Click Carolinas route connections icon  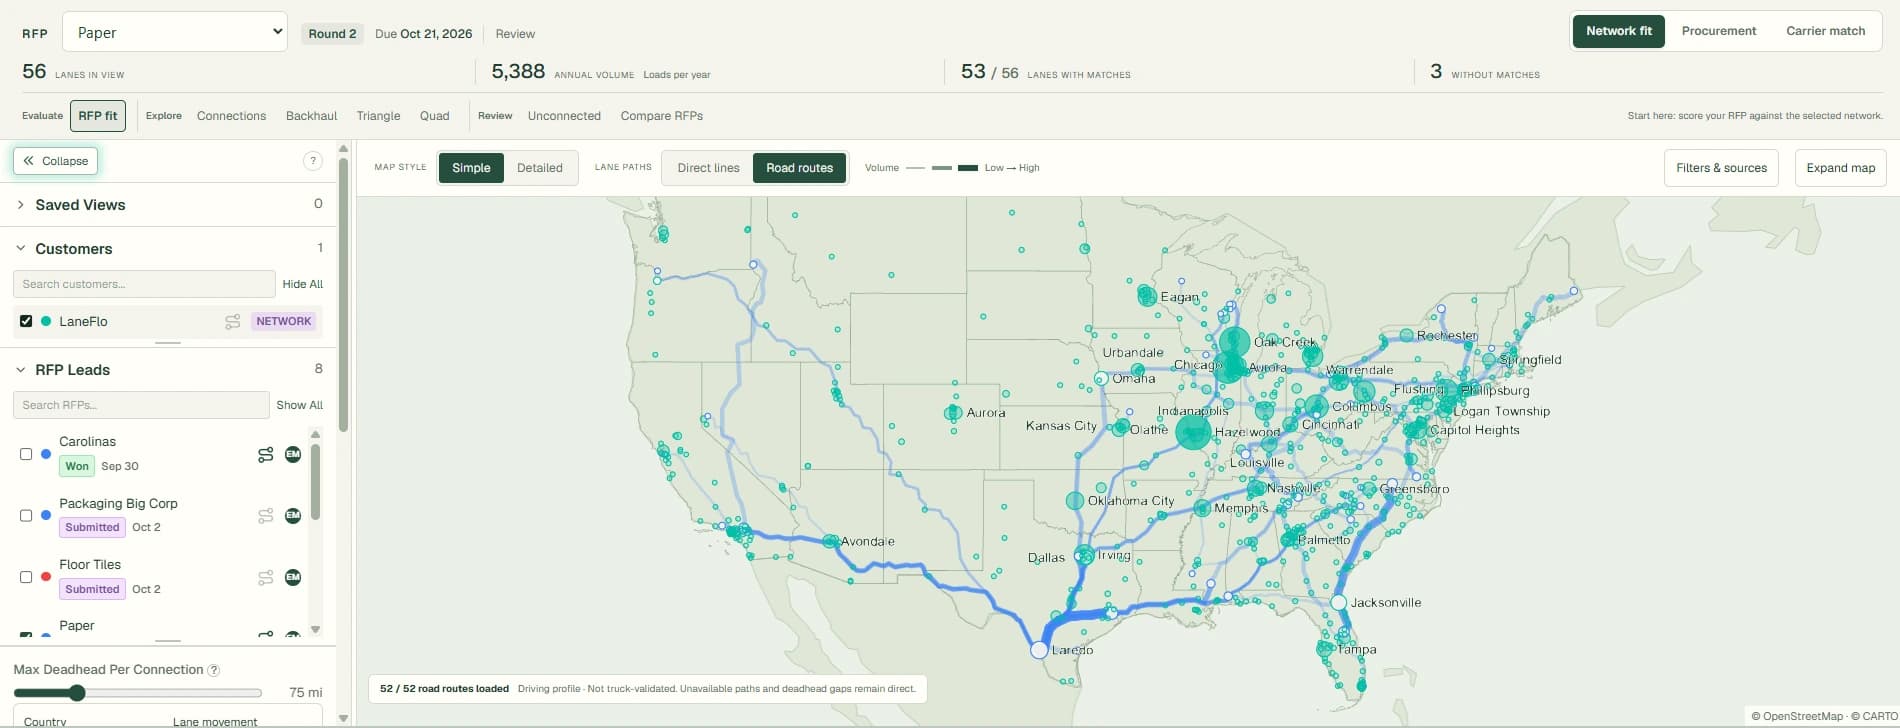(265, 455)
